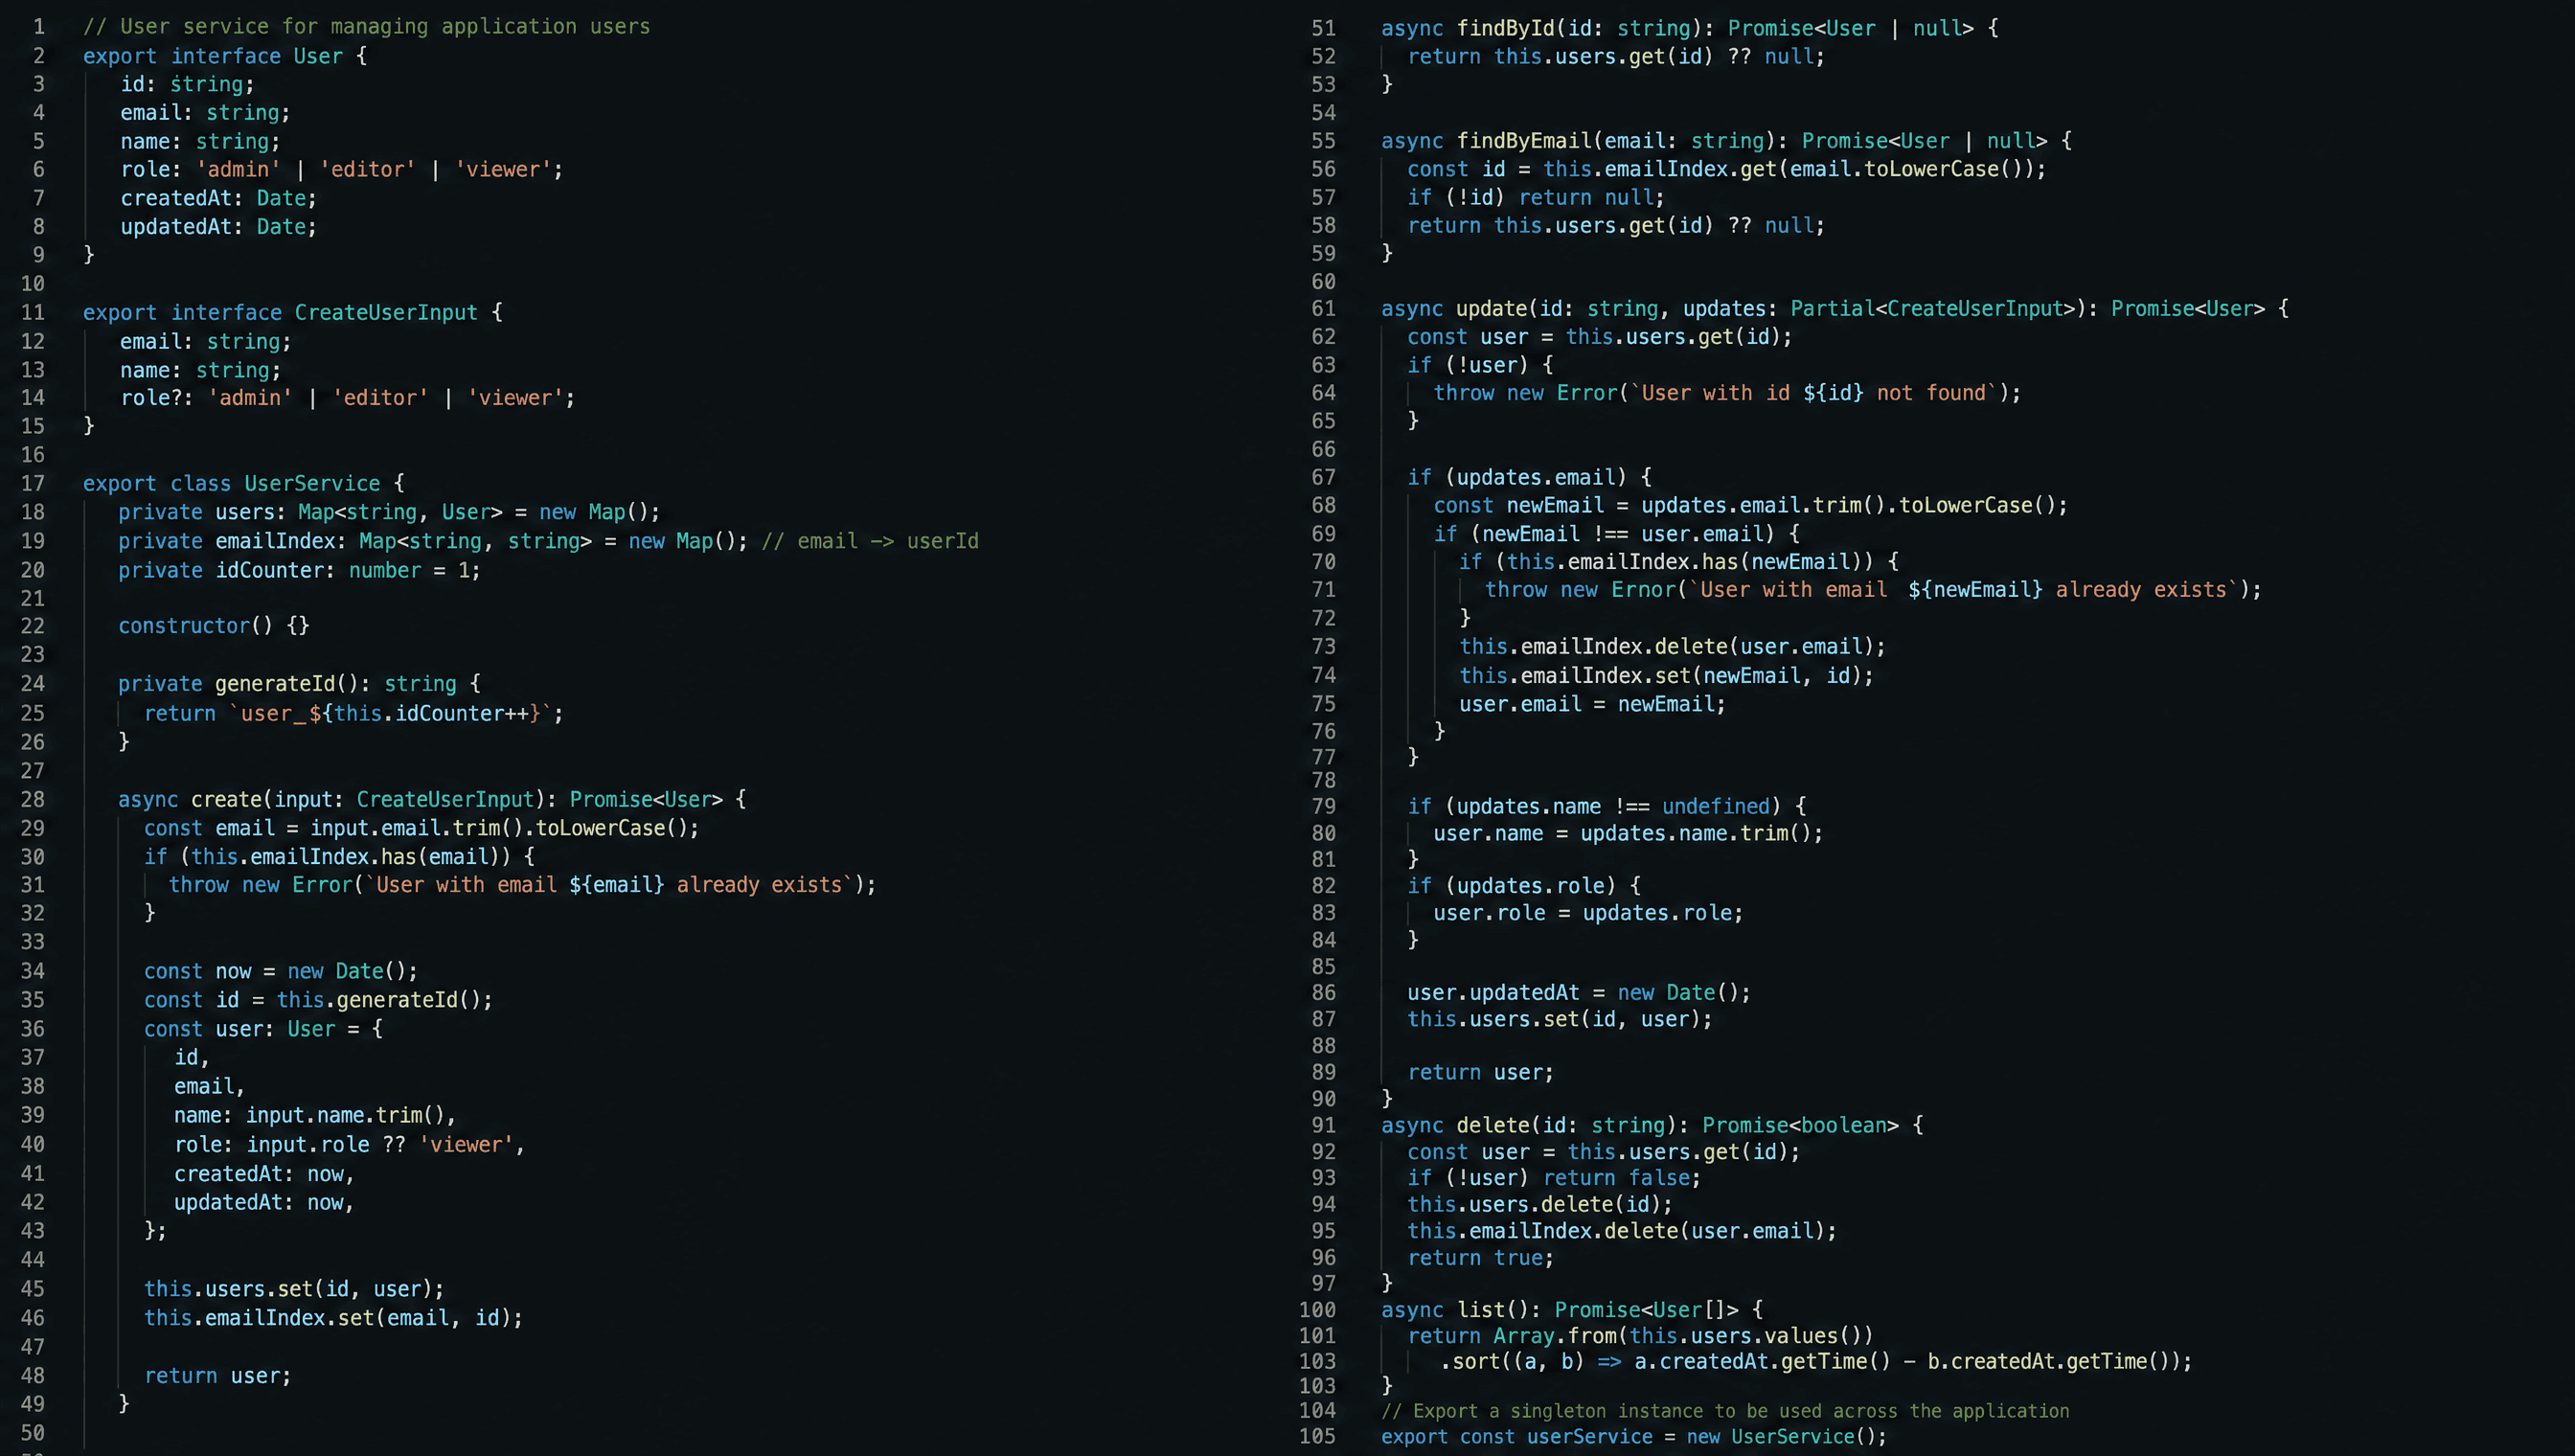Click "const user: User = {" on line 36
Image resolution: width=2575 pixels, height=1456 pixels.
click(263, 1029)
